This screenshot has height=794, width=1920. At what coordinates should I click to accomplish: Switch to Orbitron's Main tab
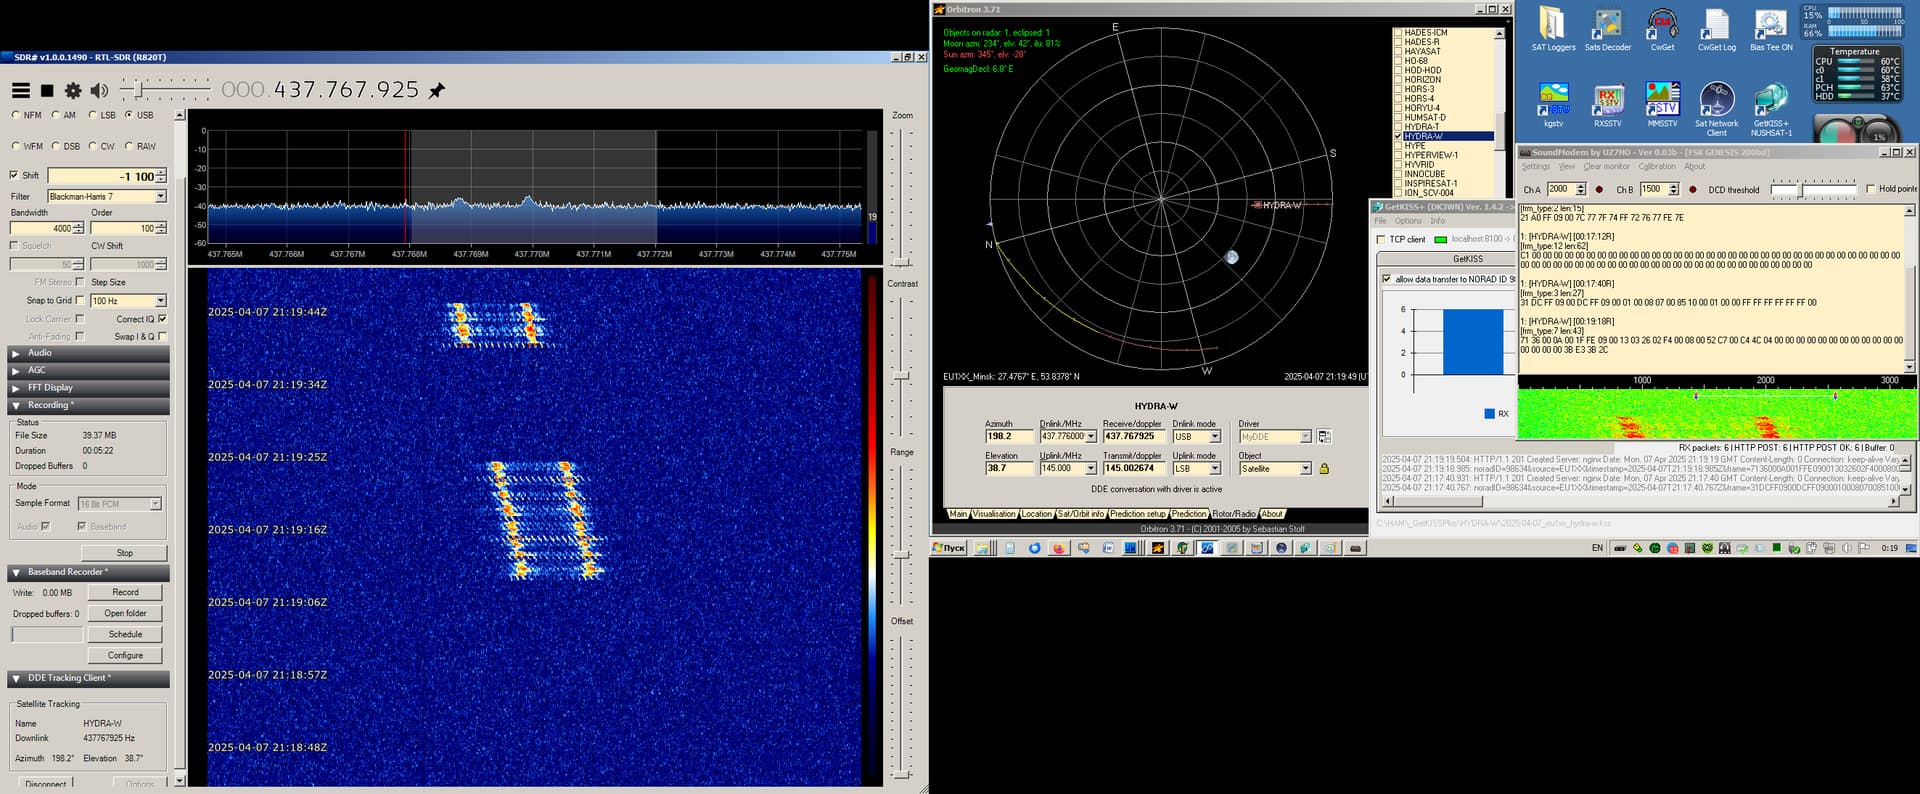coord(958,514)
